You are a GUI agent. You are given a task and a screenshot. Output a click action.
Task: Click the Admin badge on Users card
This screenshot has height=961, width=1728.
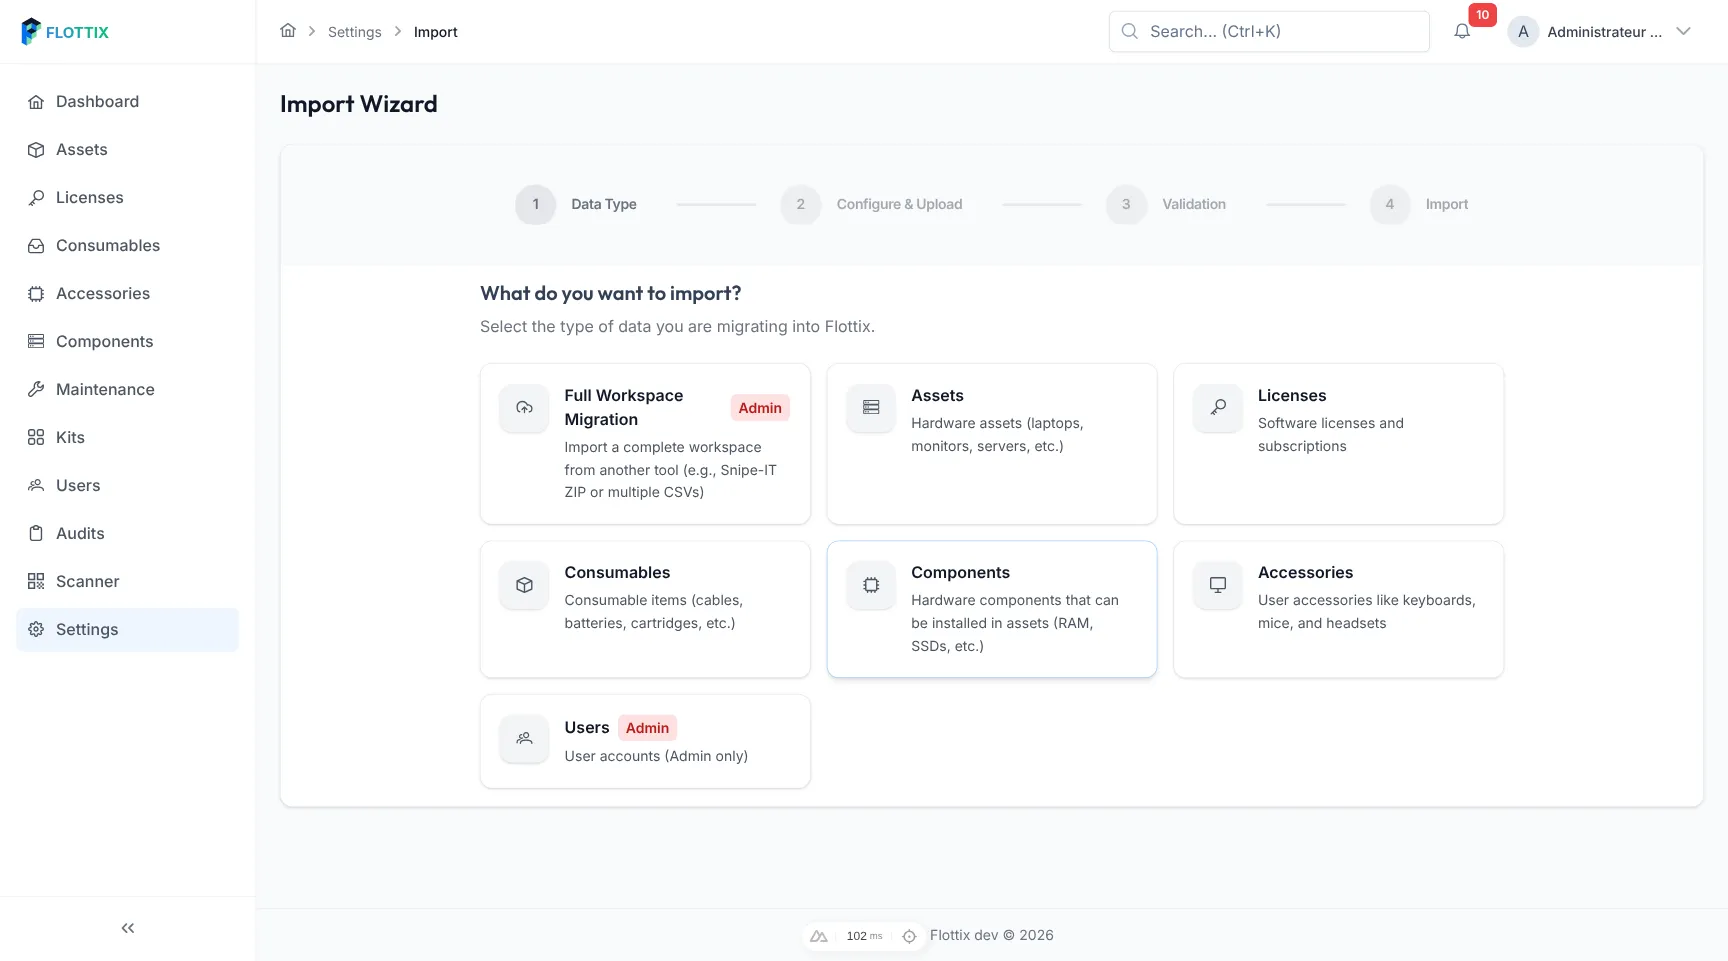647,728
